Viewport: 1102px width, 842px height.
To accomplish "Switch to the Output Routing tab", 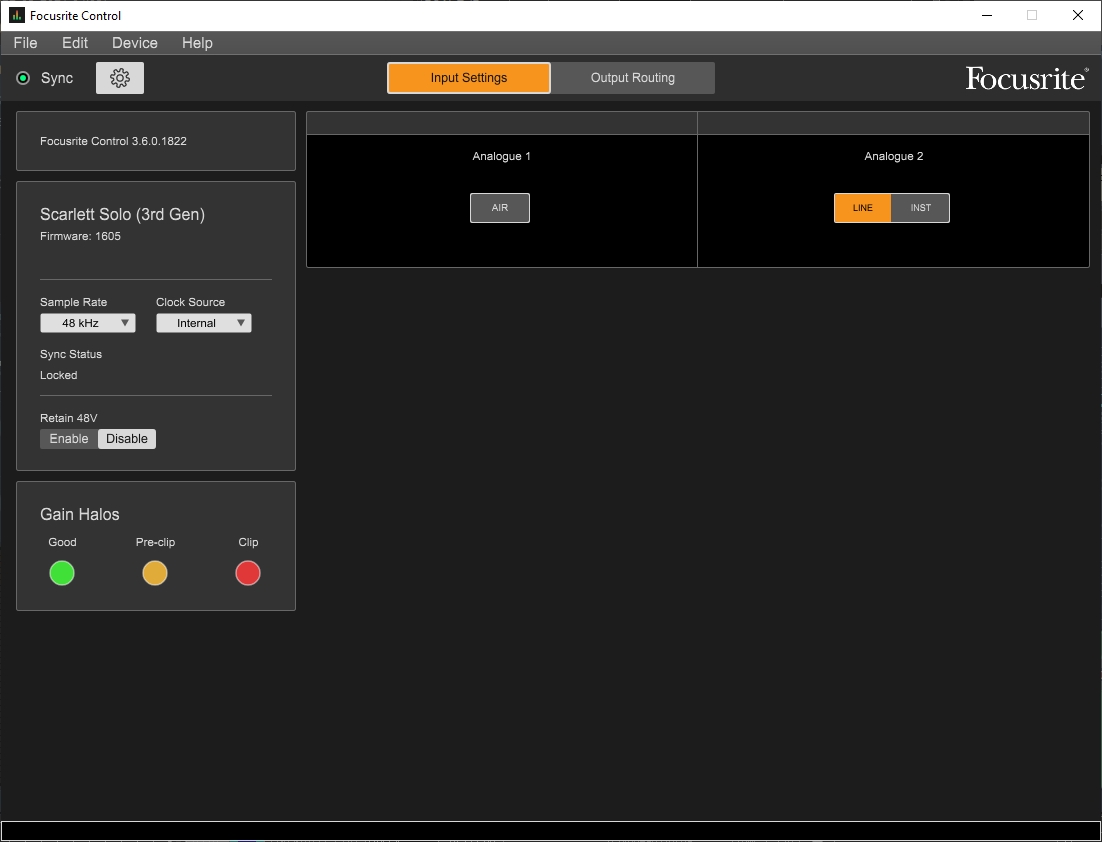I will [633, 78].
